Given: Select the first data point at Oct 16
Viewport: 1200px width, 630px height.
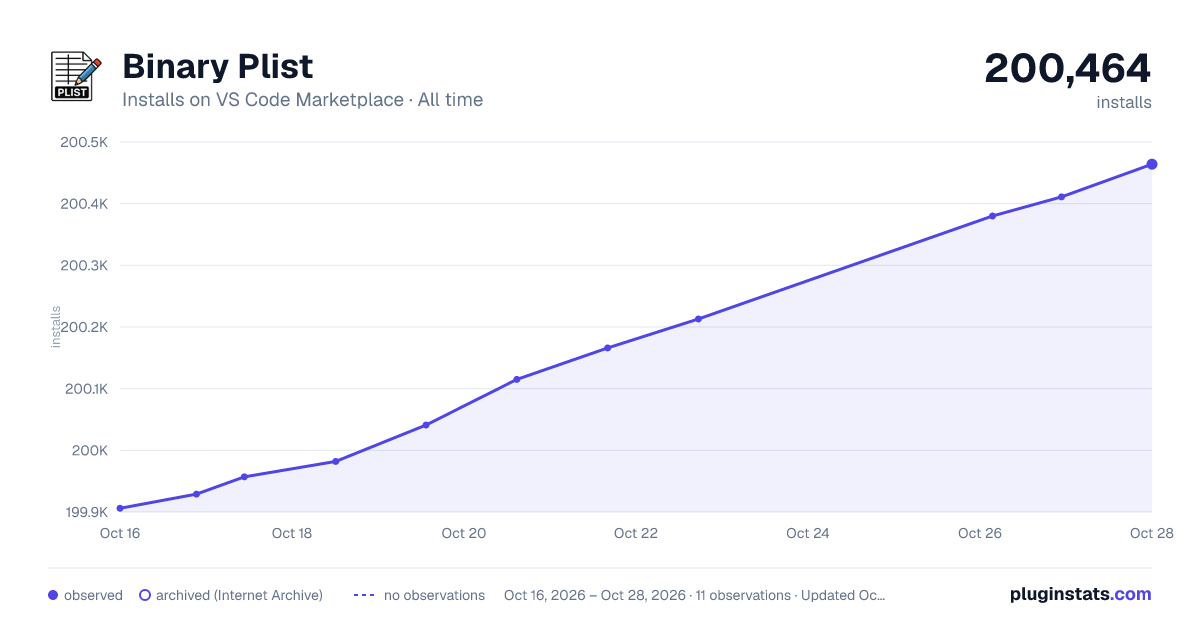Looking at the screenshot, I should pos(120,508).
